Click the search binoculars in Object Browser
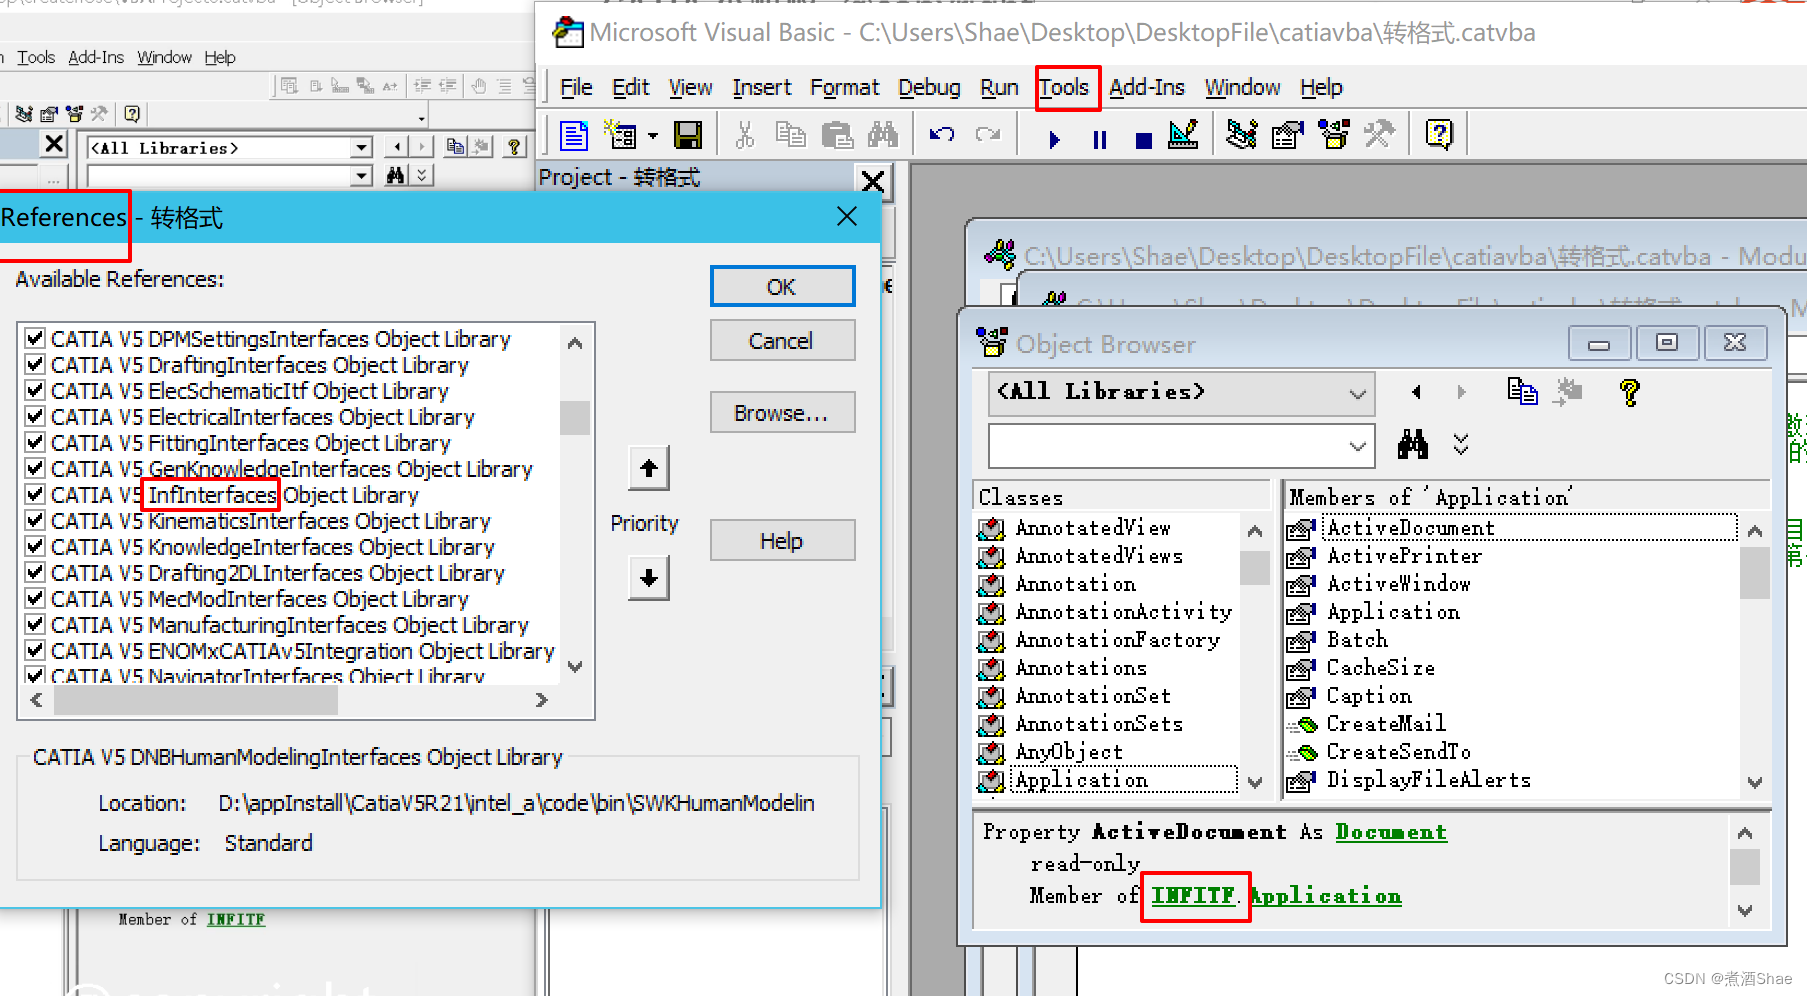 [1412, 444]
